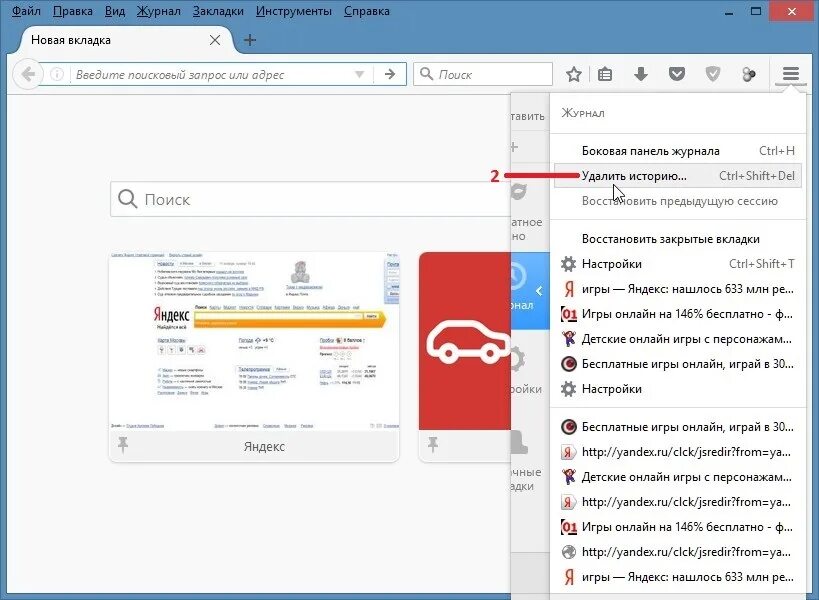819x600 pixels.
Task: Open the Правка menu
Action: (73, 11)
